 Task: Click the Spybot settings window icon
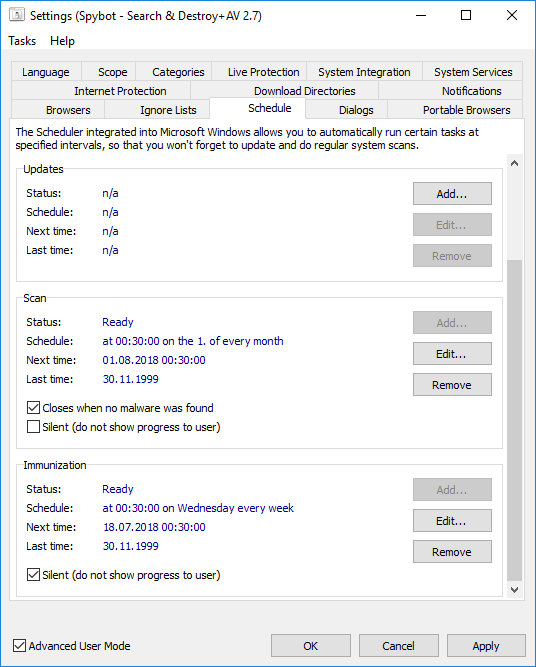17,15
